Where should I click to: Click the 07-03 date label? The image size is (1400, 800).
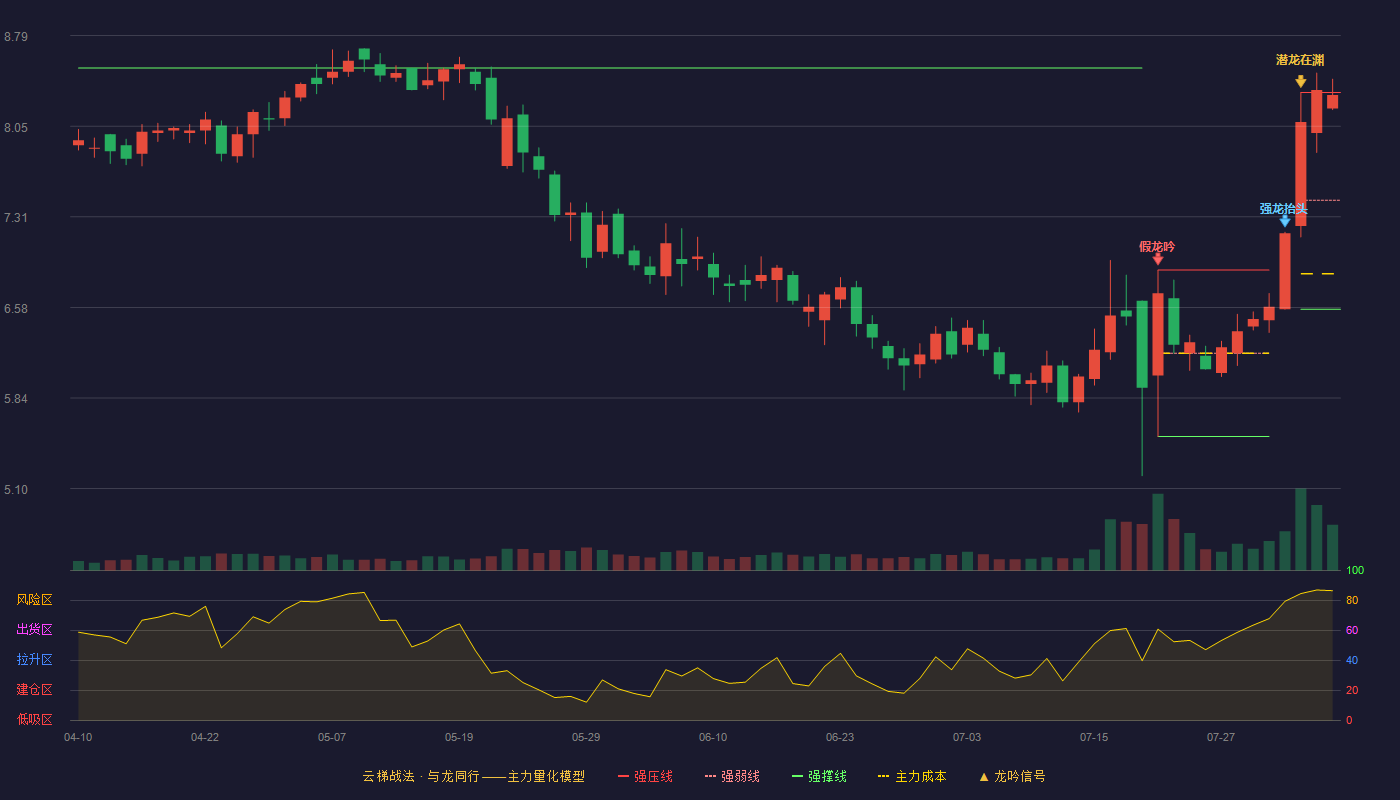(967, 737)
